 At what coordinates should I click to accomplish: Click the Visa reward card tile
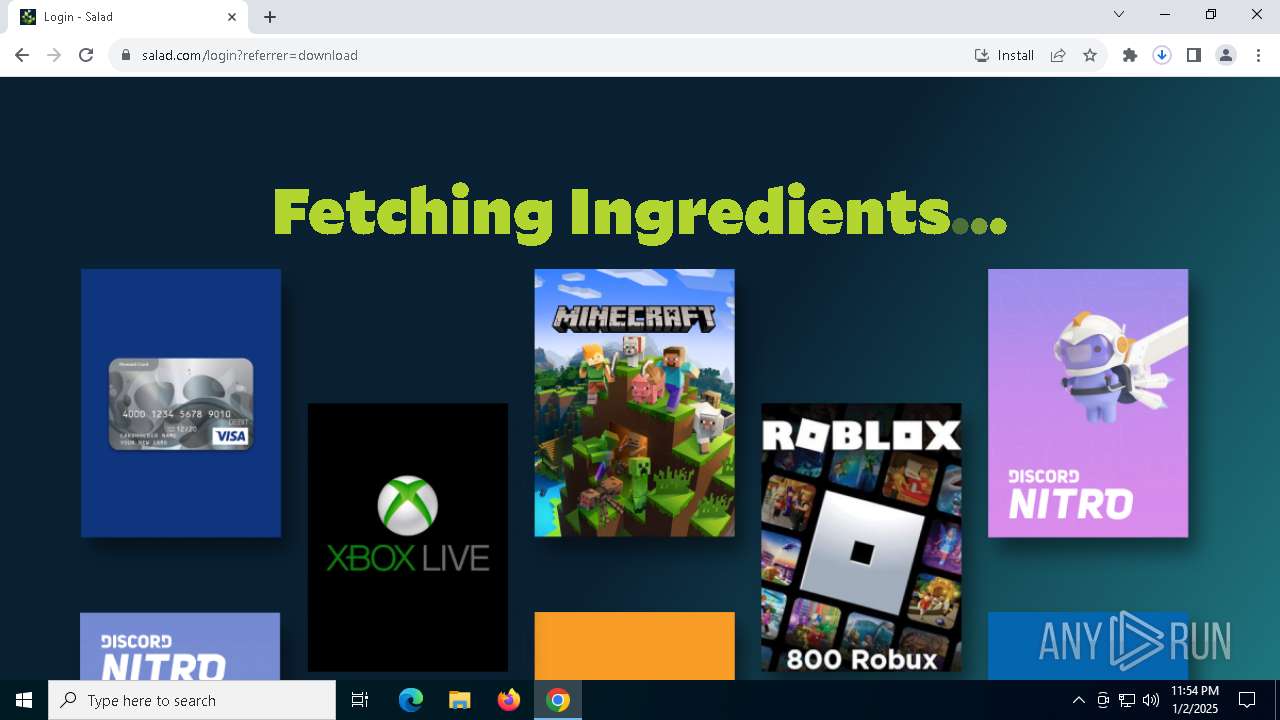181,403
